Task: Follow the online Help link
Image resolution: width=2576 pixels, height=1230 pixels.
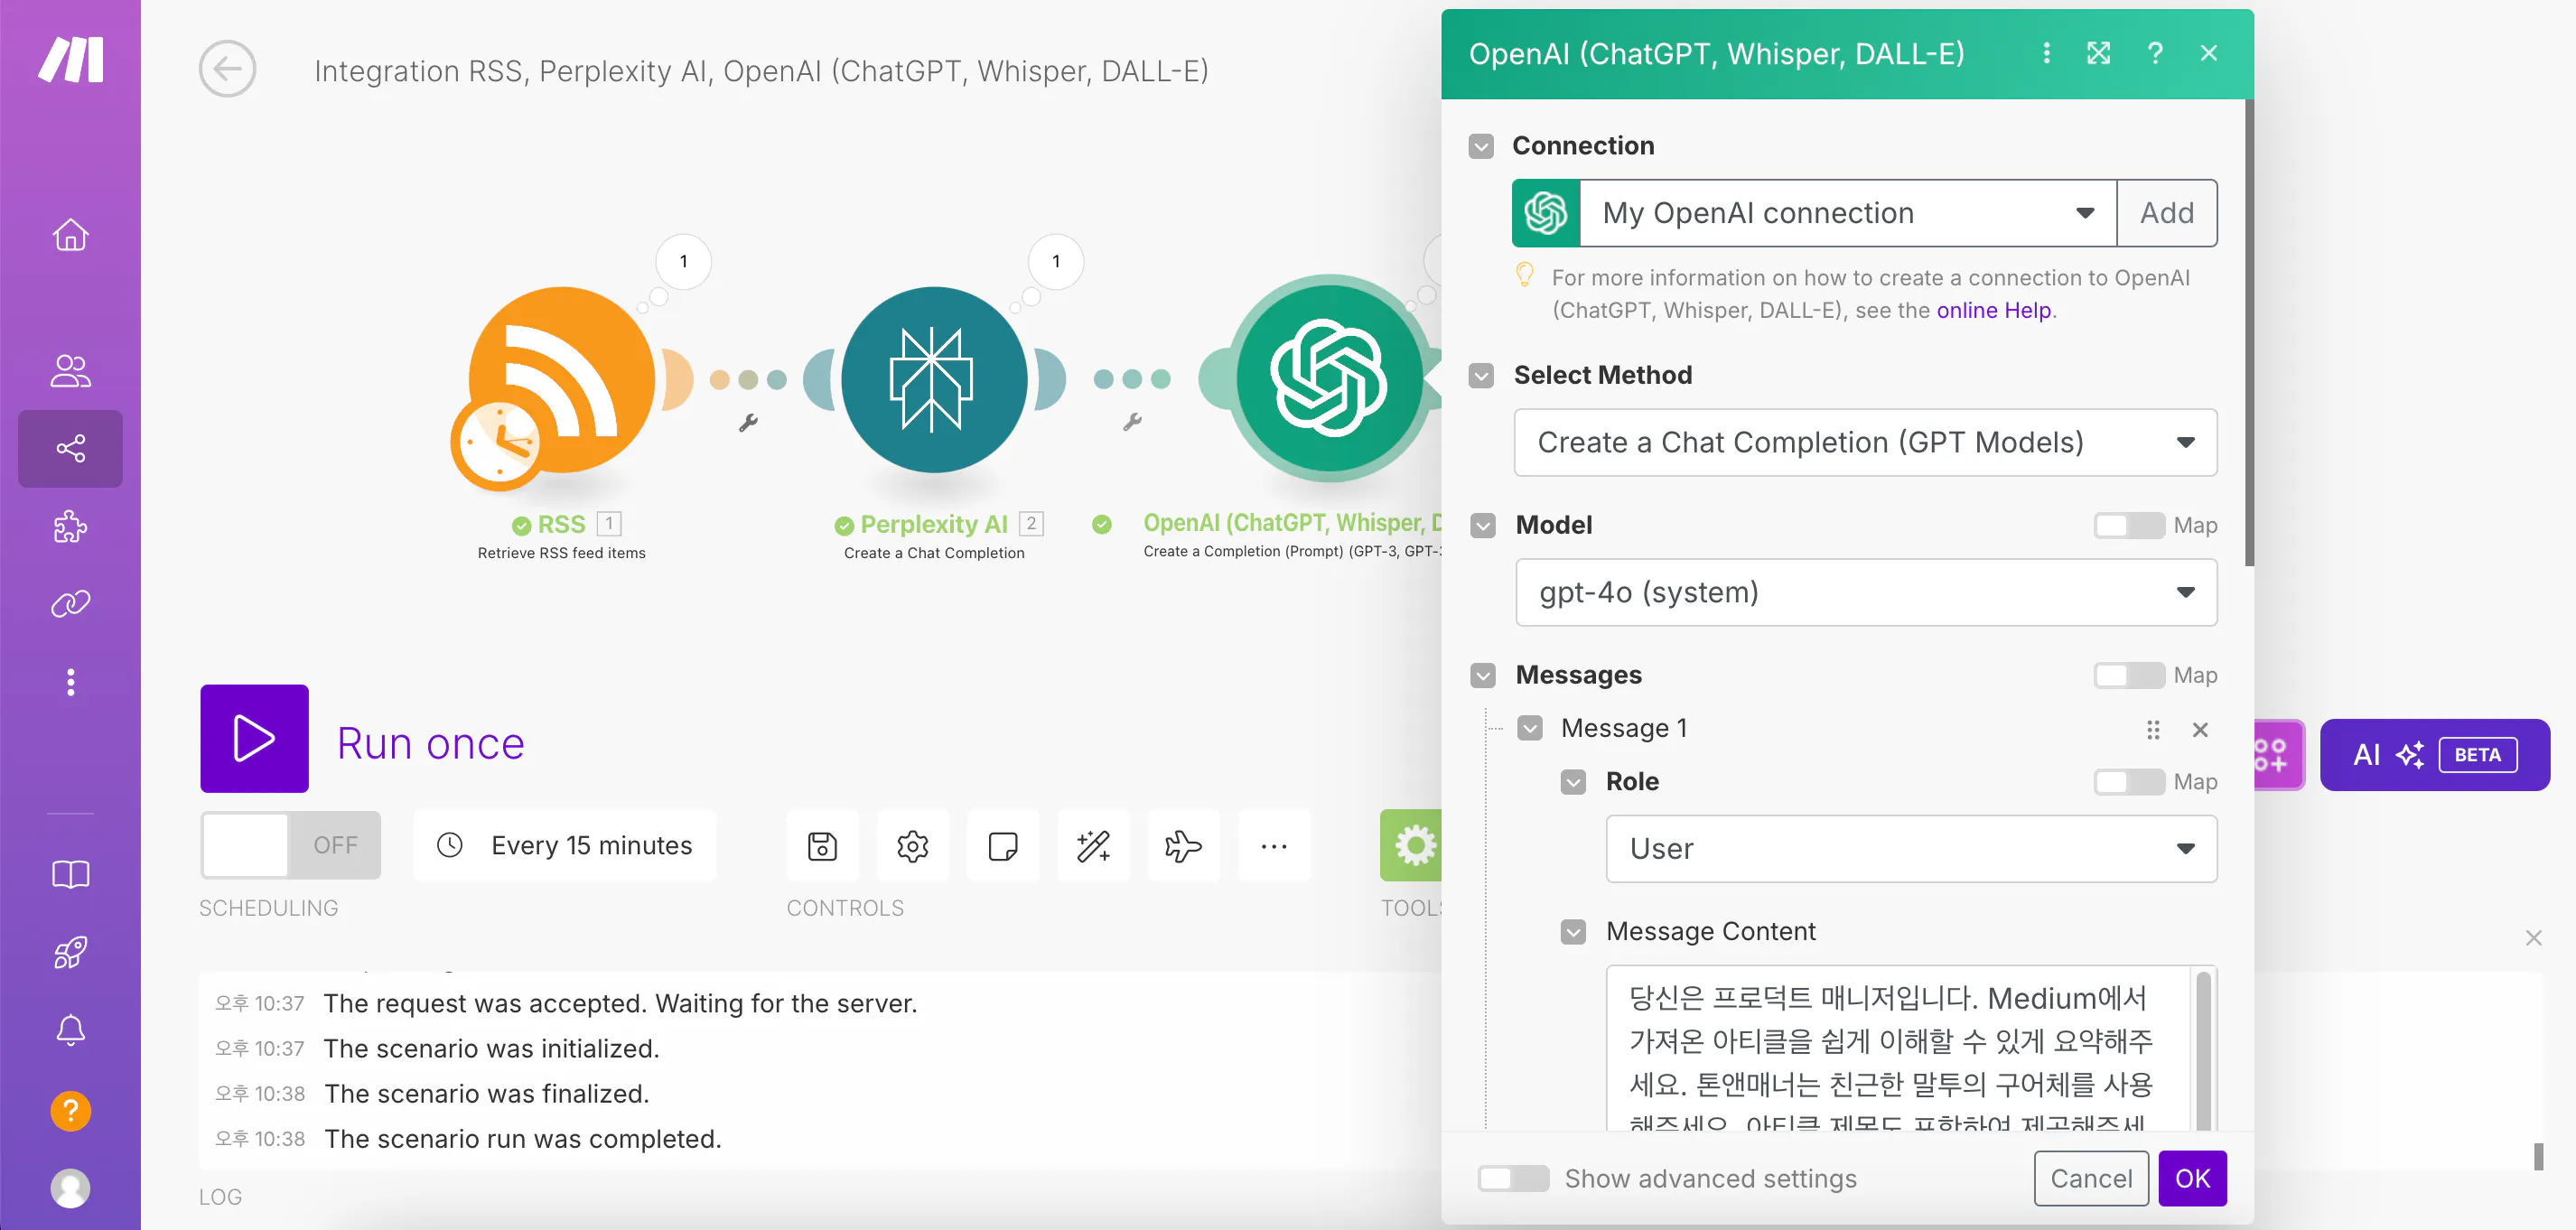Action: point(1993,310)
